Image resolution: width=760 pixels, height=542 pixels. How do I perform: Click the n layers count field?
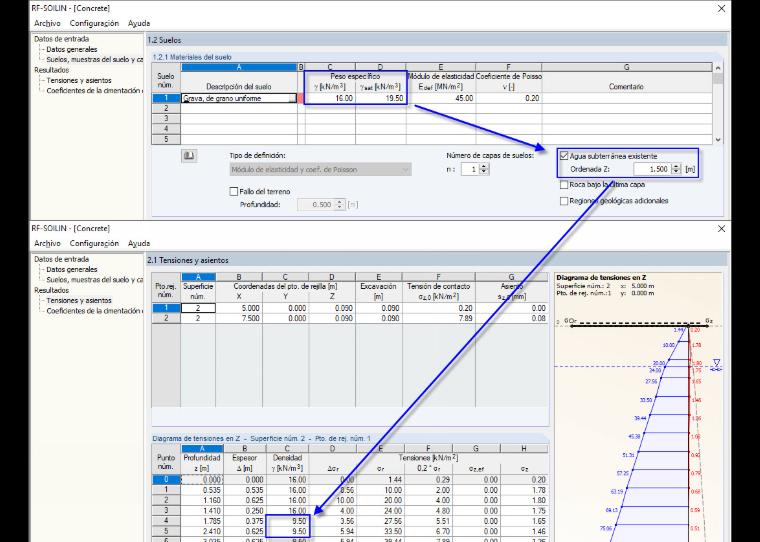pyautogui.click(x=469, y=170)
